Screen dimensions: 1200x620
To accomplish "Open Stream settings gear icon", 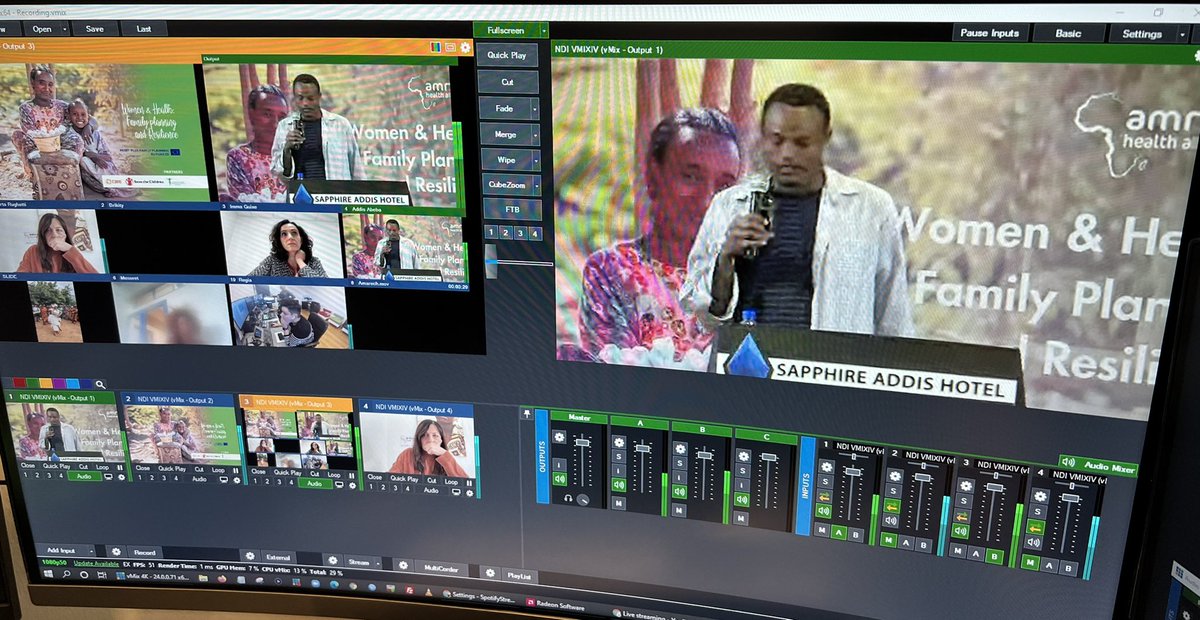I will 332,560.
